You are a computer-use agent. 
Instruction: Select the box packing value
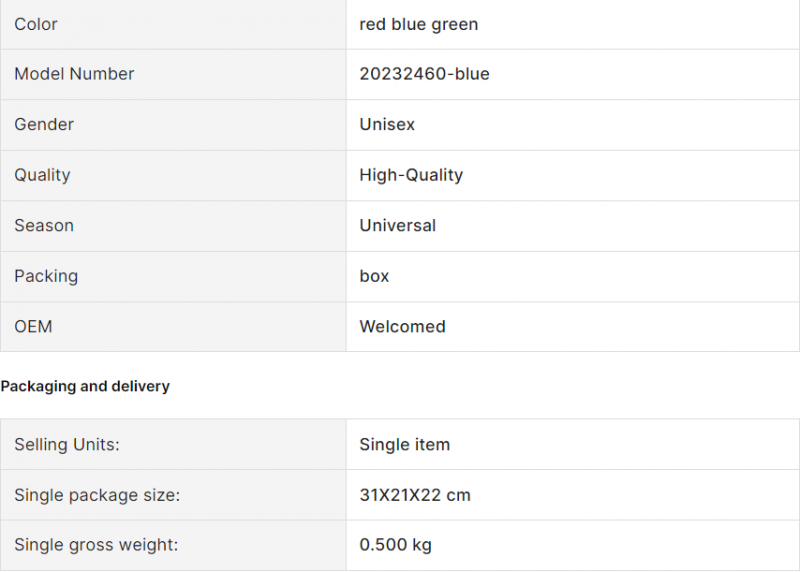click(x=374, y=276)
